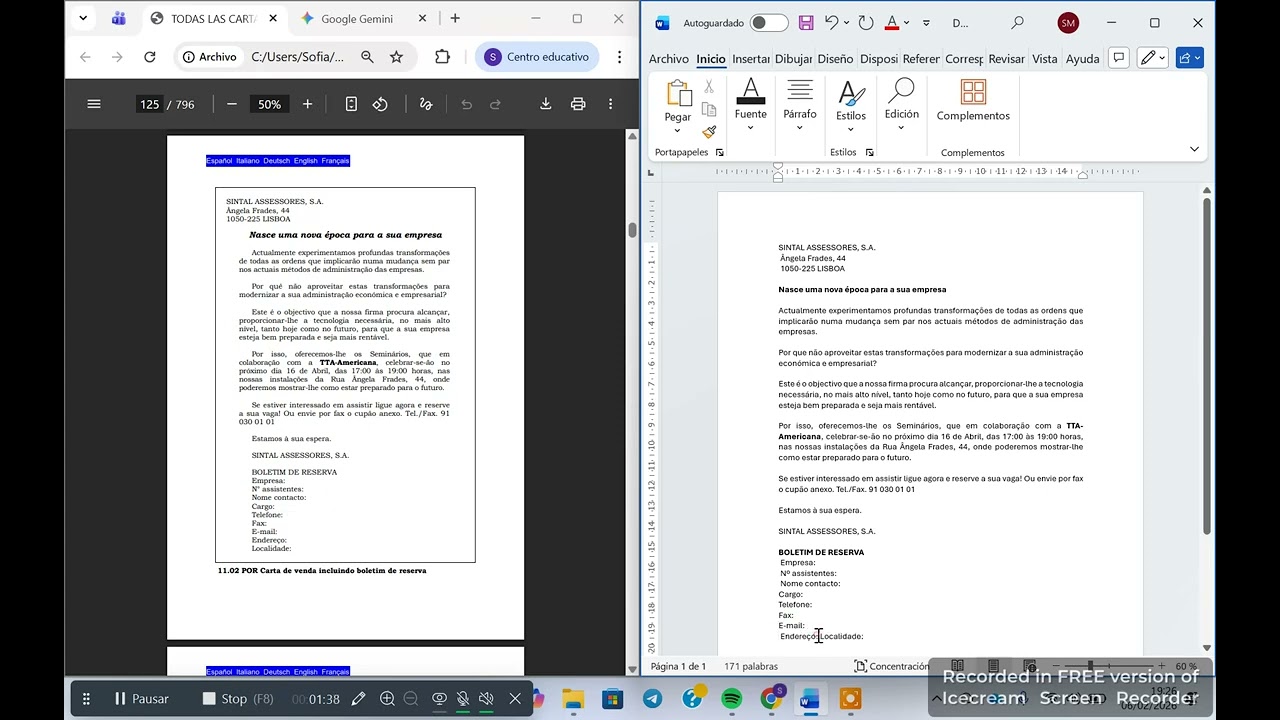
Task: Open the Centro educativo profile button
Action: point(536,57)
